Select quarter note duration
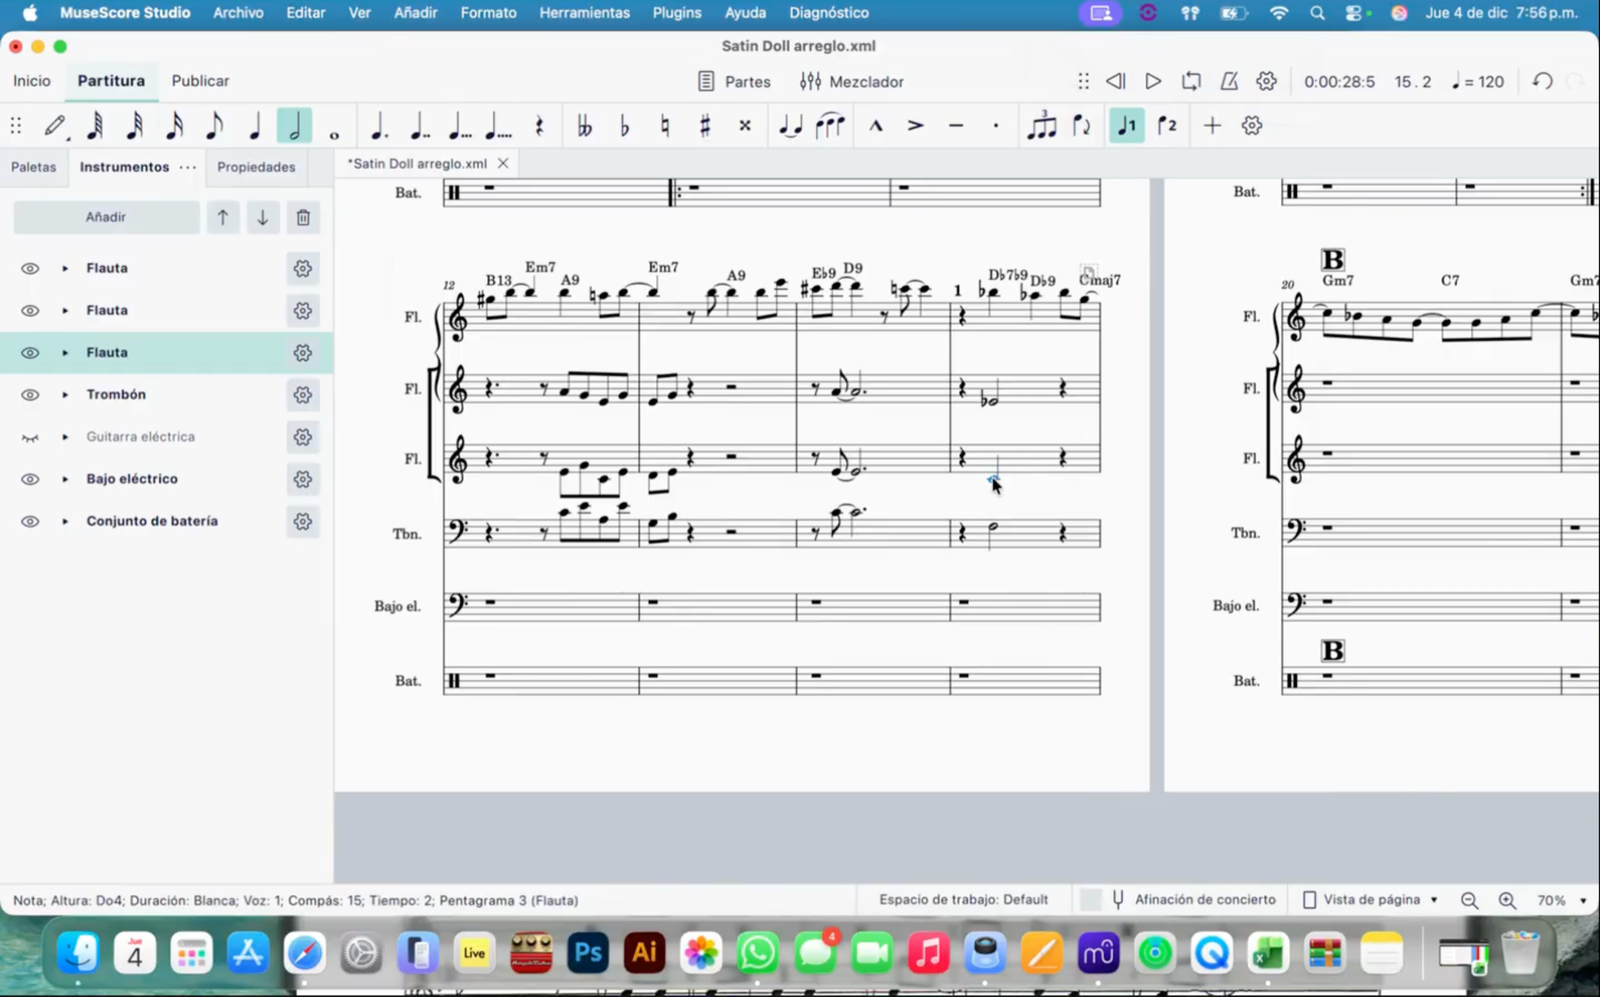The image size is (1600, 997). 254,126
